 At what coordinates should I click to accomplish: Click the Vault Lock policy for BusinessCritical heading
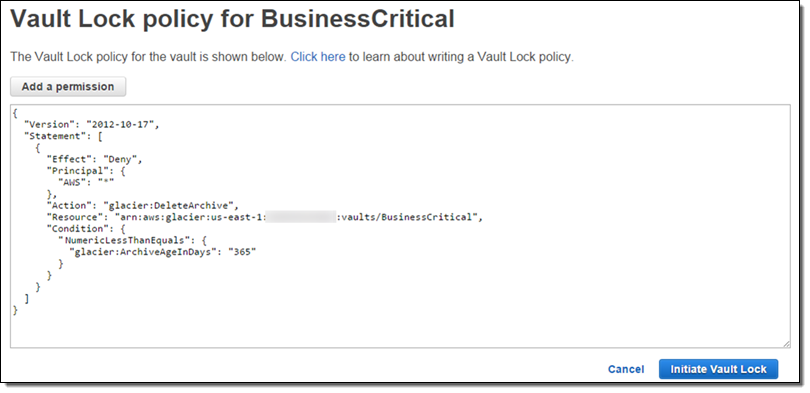pos(232,20)
